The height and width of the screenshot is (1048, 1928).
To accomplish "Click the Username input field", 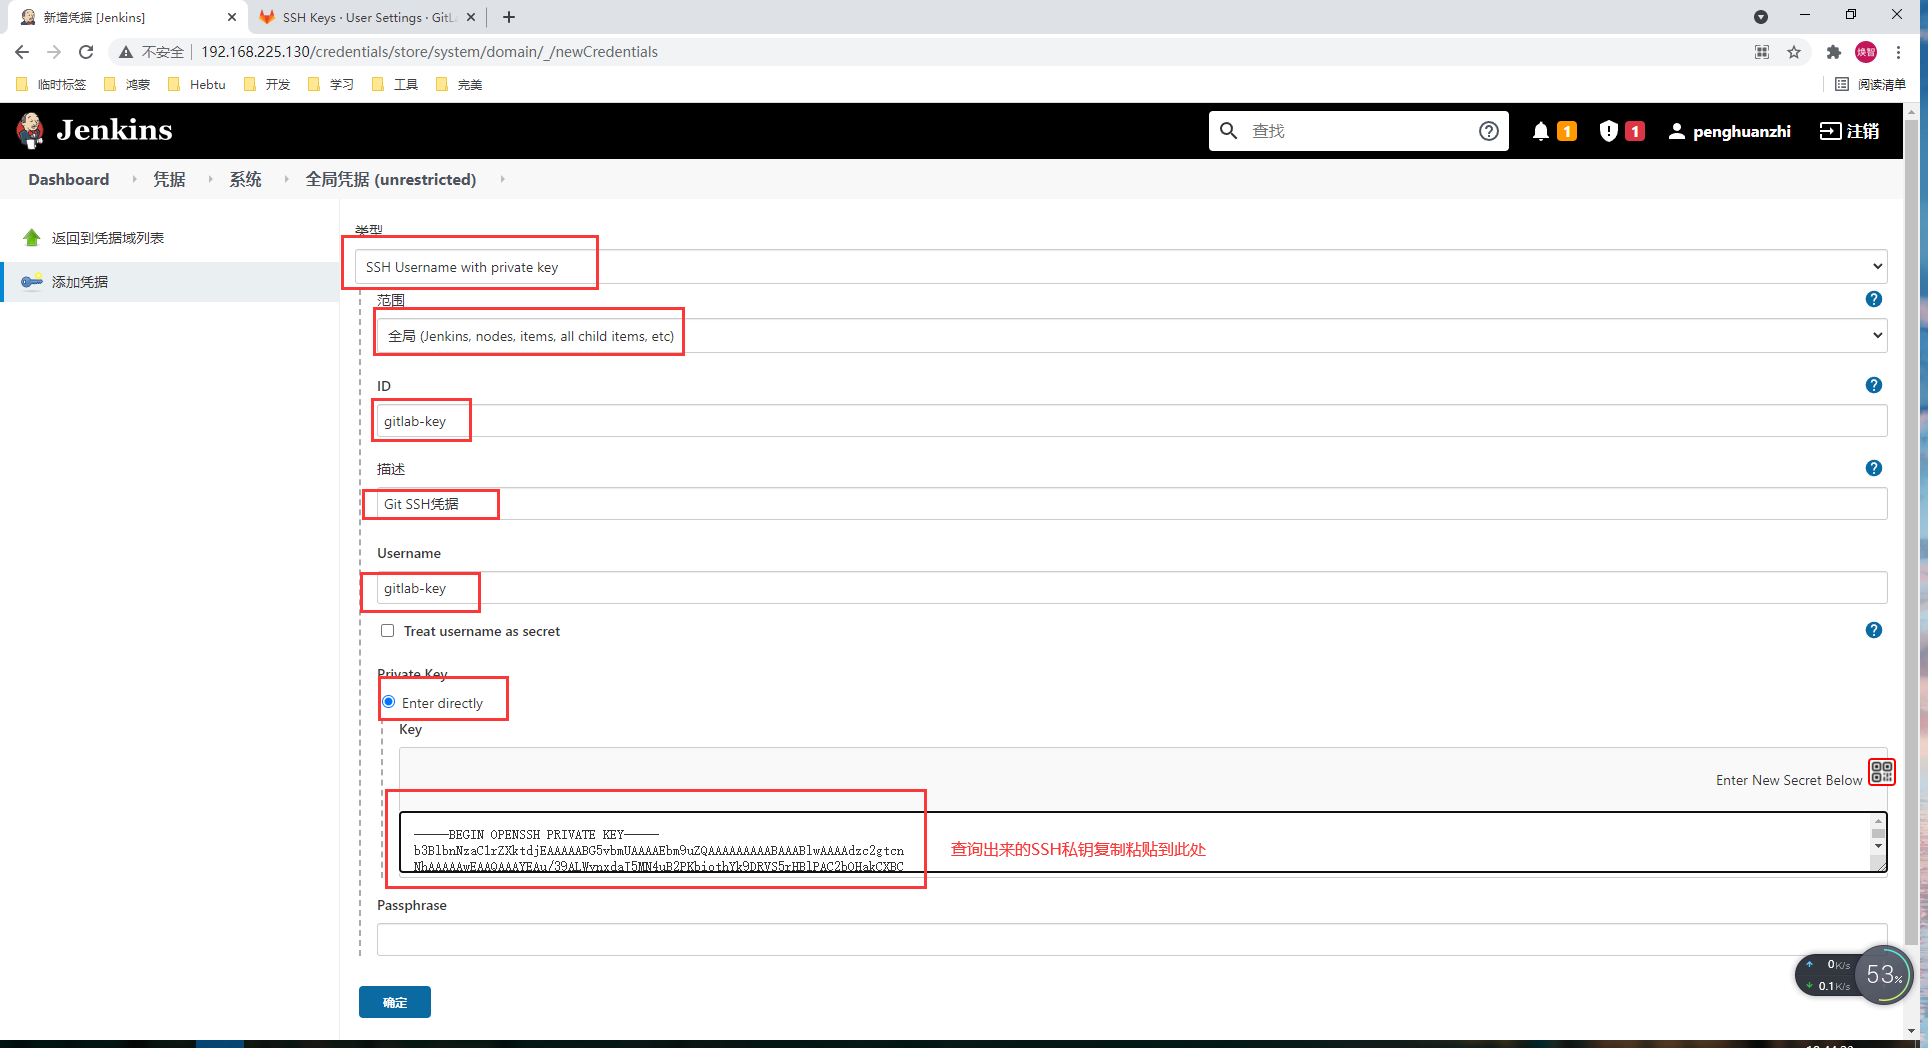I will click(1132, 588).
